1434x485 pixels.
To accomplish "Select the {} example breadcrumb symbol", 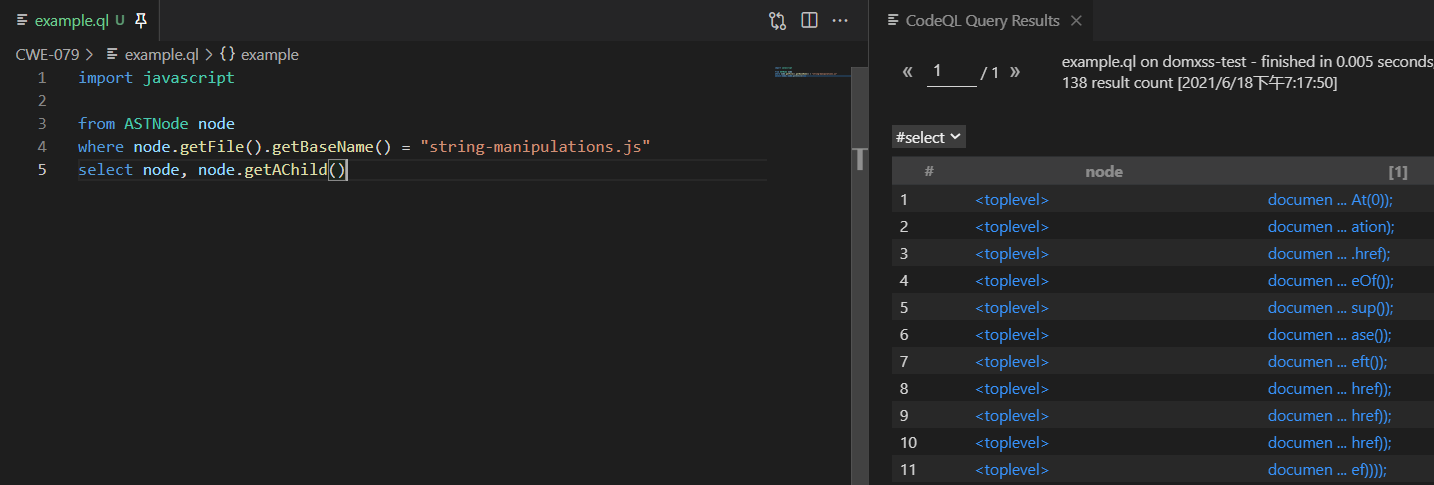I will (260, 55).
